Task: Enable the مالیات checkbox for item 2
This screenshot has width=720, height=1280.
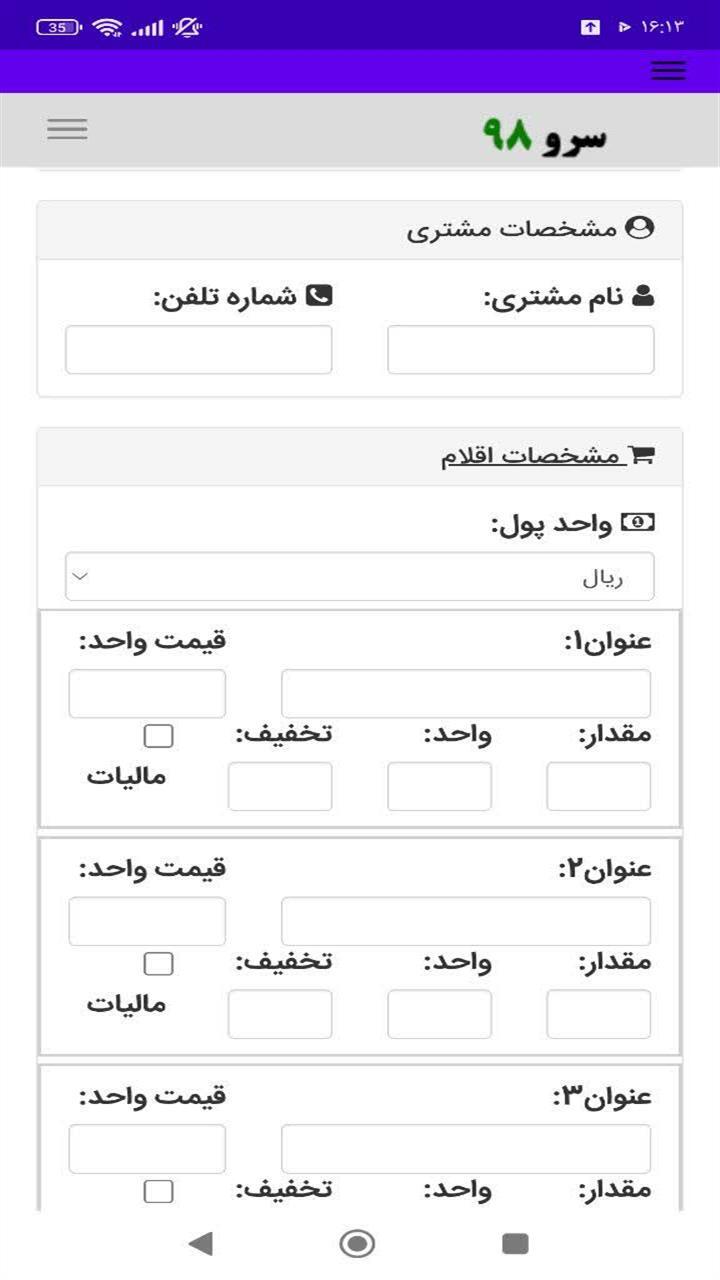Action: tap(158, 964)
